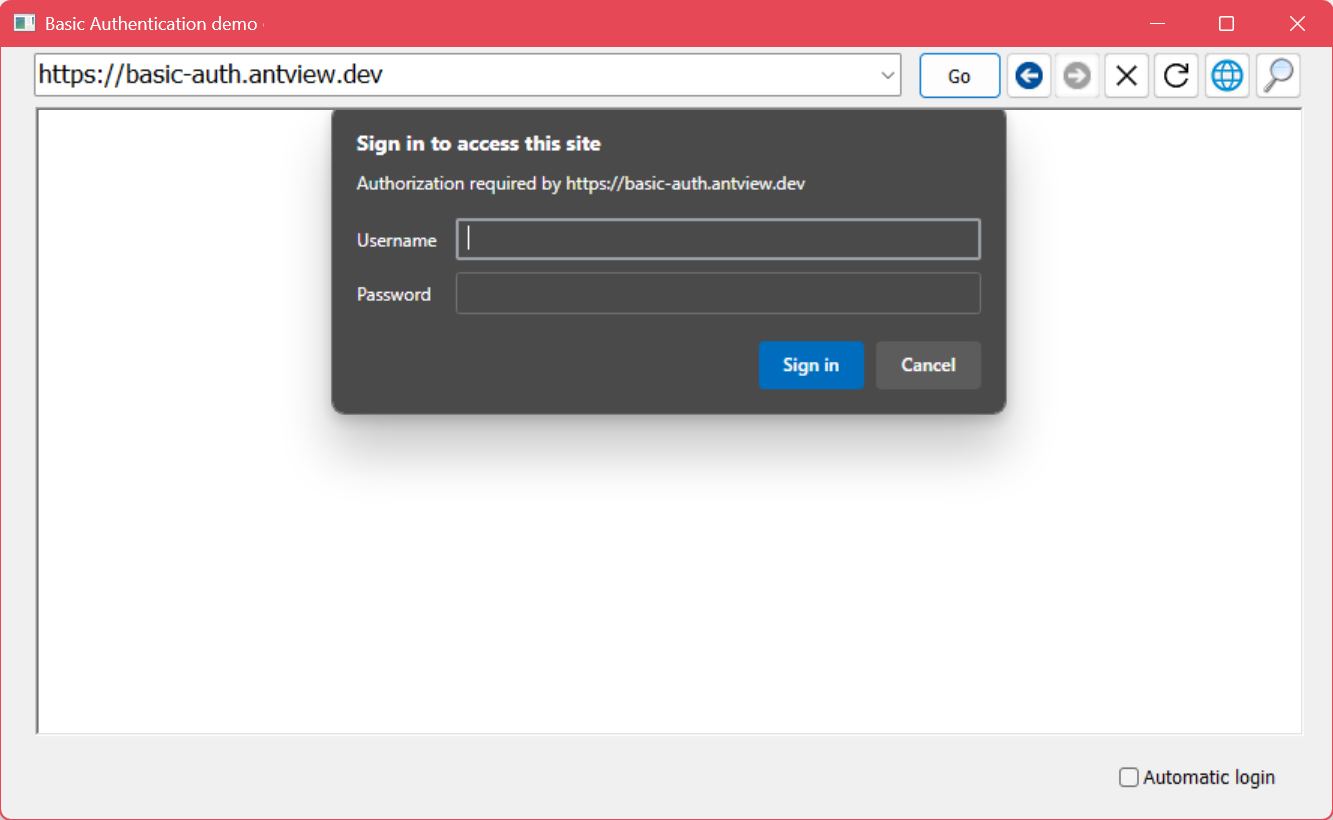Click the "Basic Authentication demo" title bar text
This screenshot has width=1333, height=820.
[151, 23]
